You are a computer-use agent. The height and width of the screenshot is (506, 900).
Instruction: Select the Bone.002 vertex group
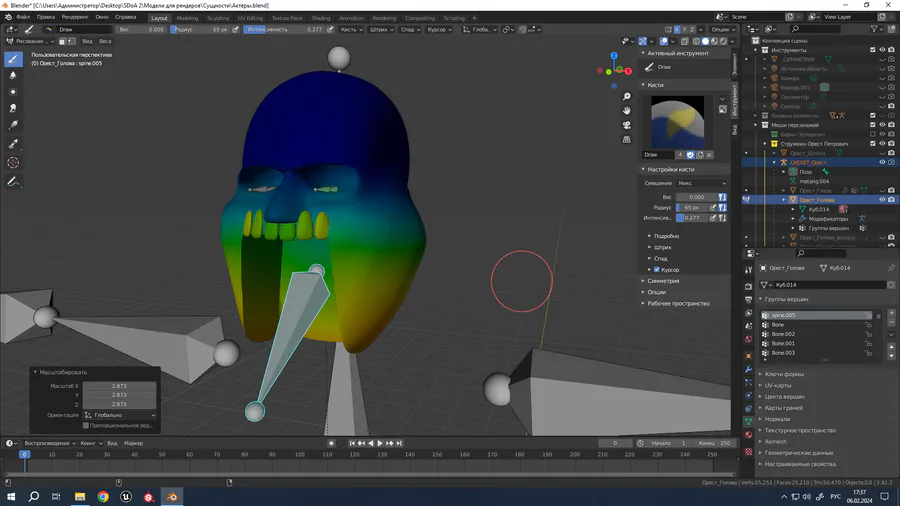click(817, 334)
